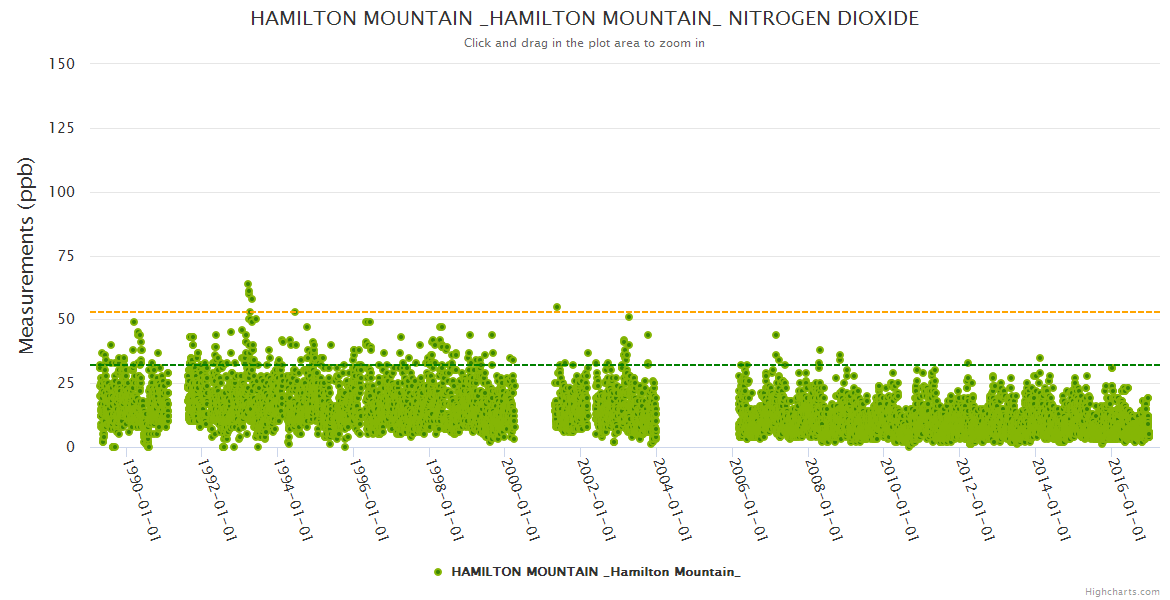Click the 2004-01-01 x-axis label
Image resolution: width=1170 pixels, height=600 pixels.
click(x=671, y=500)
